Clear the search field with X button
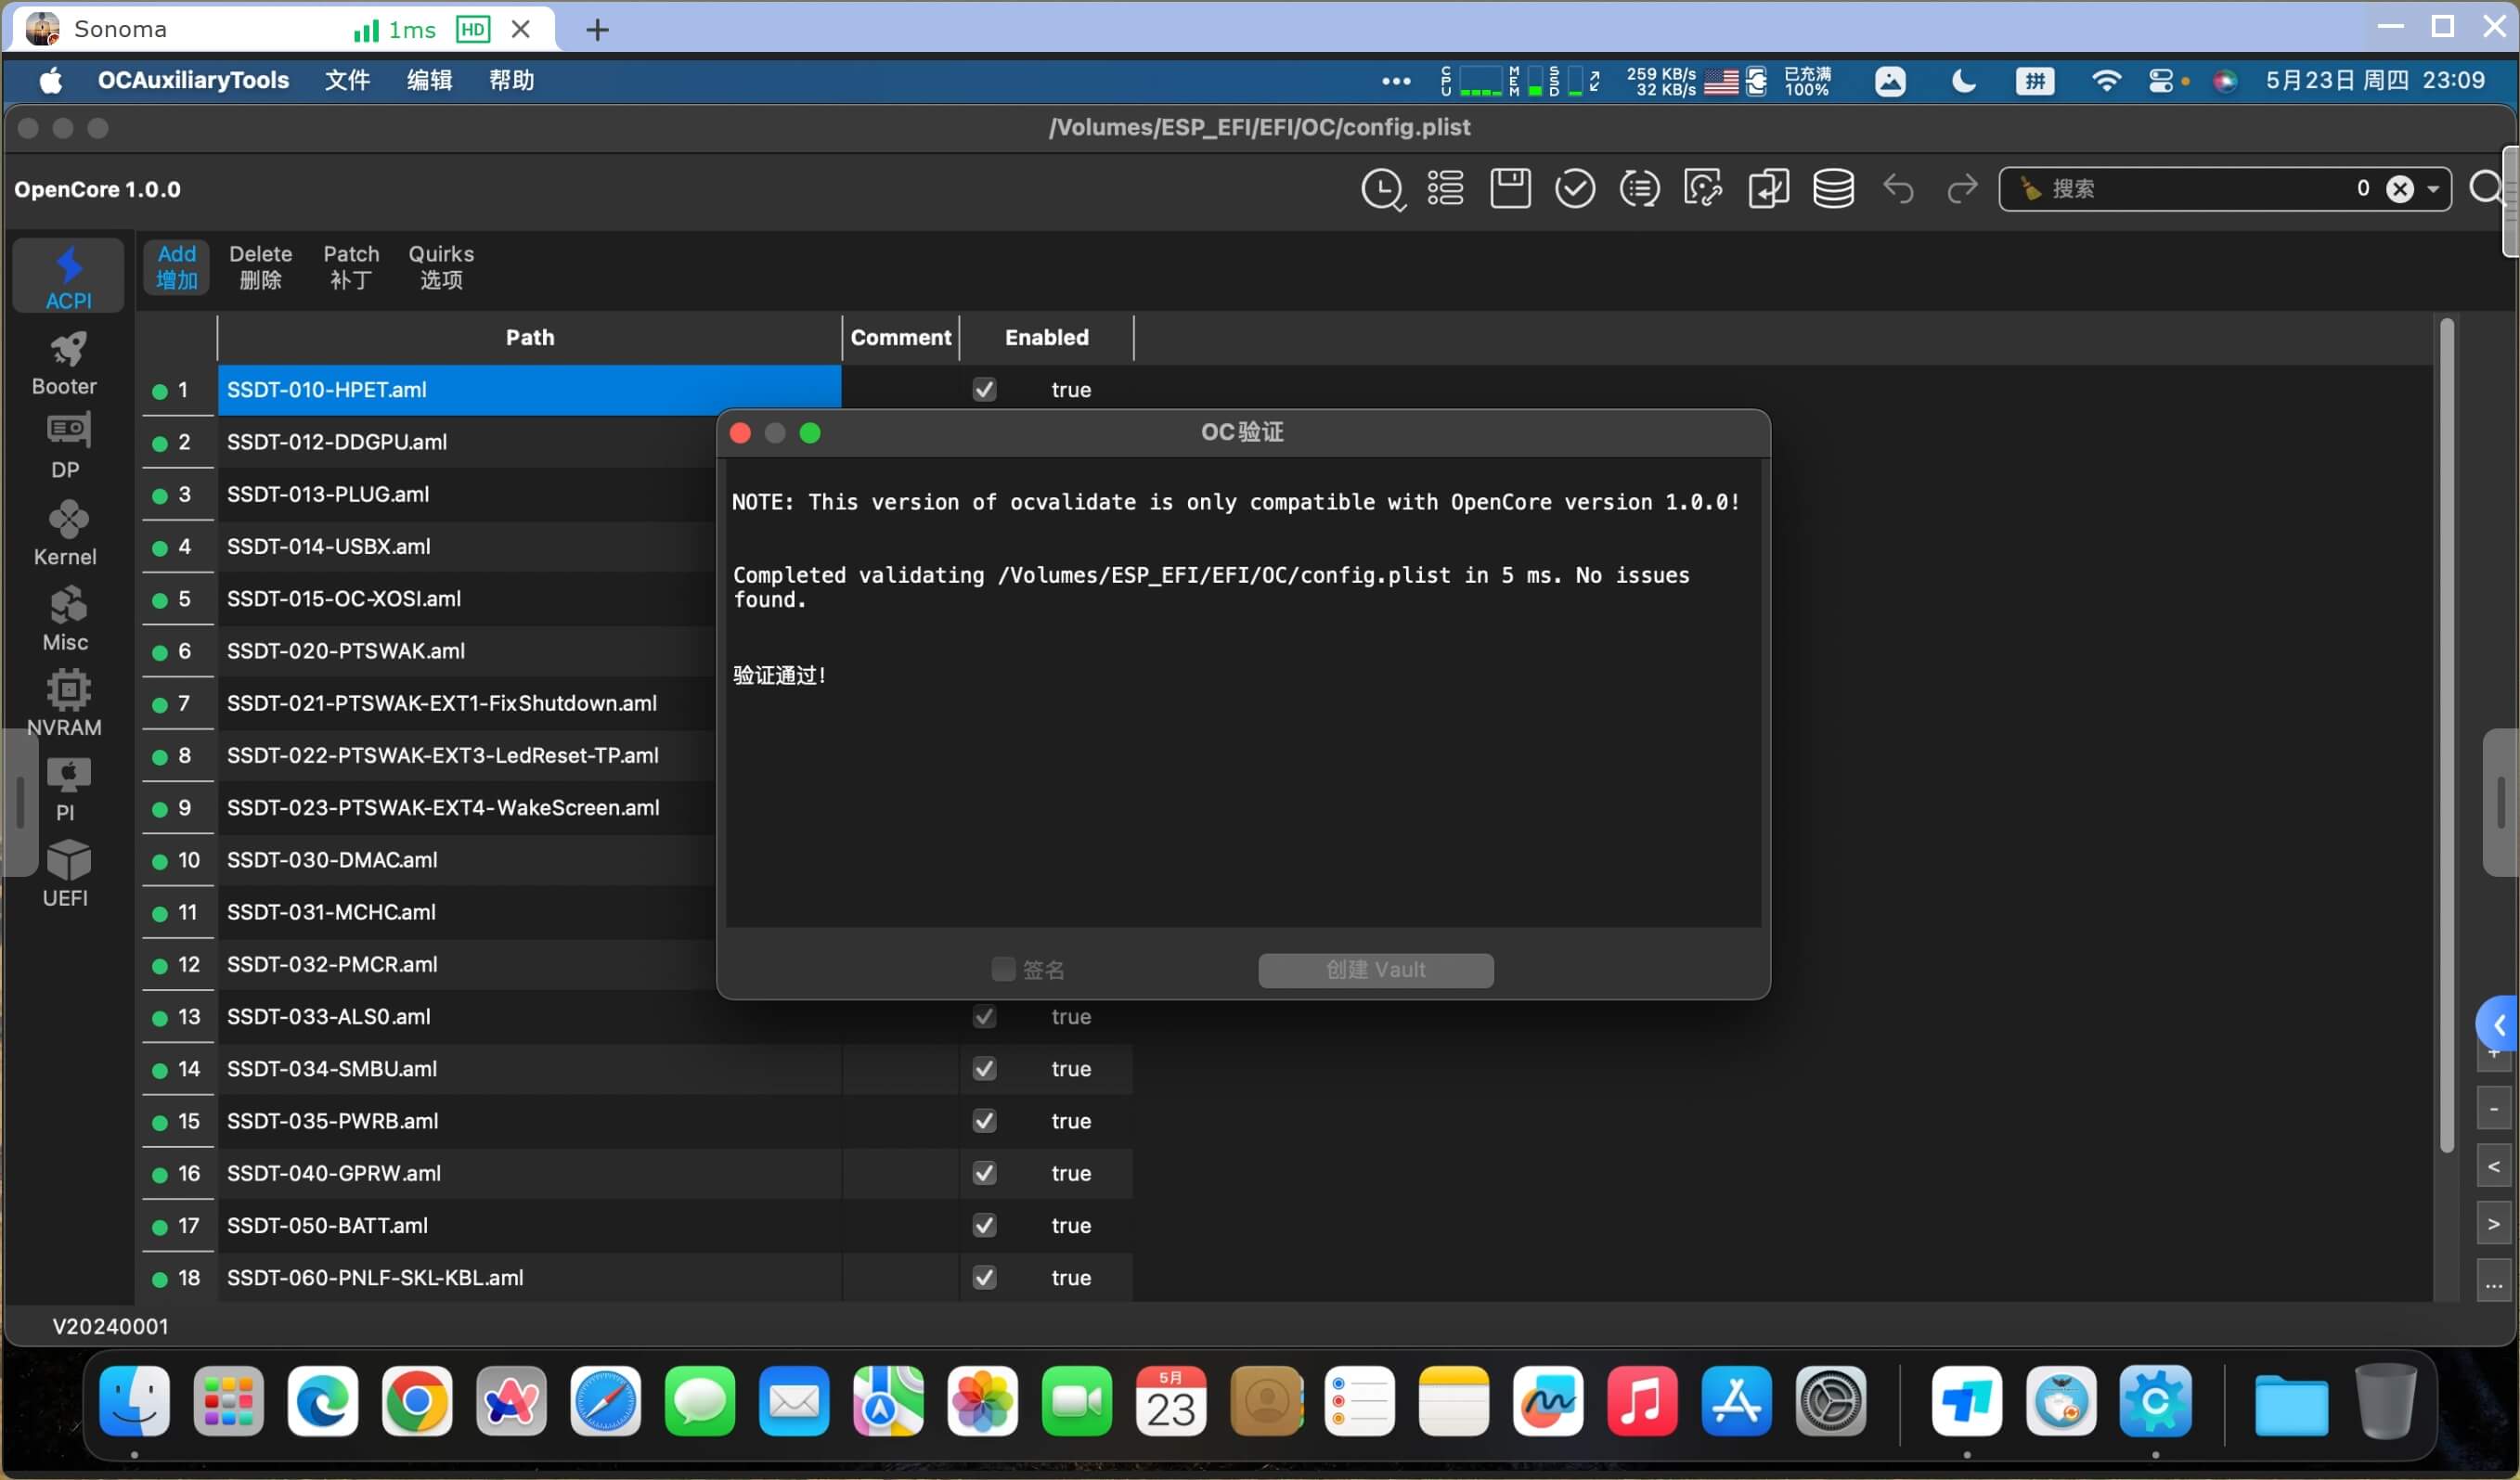 point(2400,189)
